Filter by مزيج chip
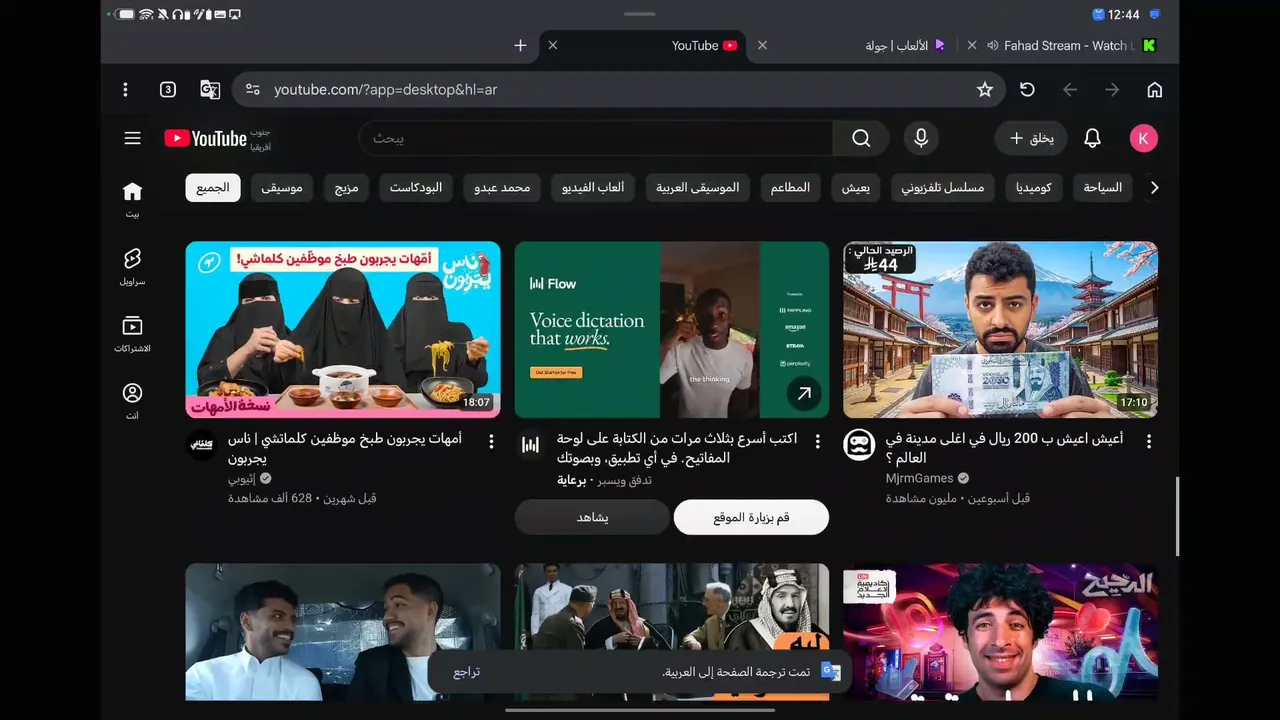Screen dimensions: 1280x720 click(x=346, y=188)
